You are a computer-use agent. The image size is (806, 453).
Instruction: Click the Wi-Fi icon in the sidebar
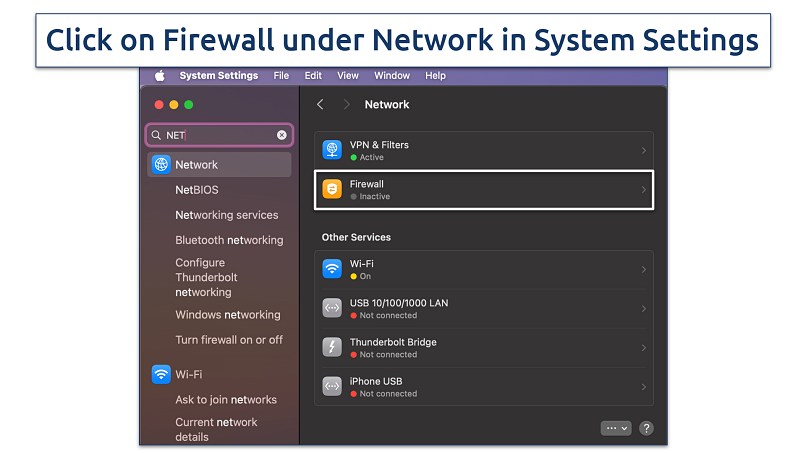click(x=161, y=374)
